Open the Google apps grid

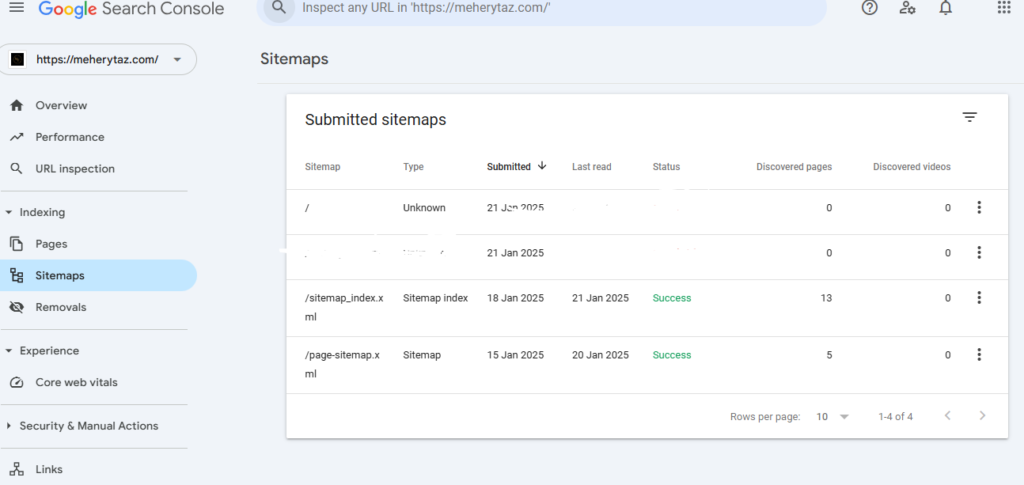[1004, 8]
